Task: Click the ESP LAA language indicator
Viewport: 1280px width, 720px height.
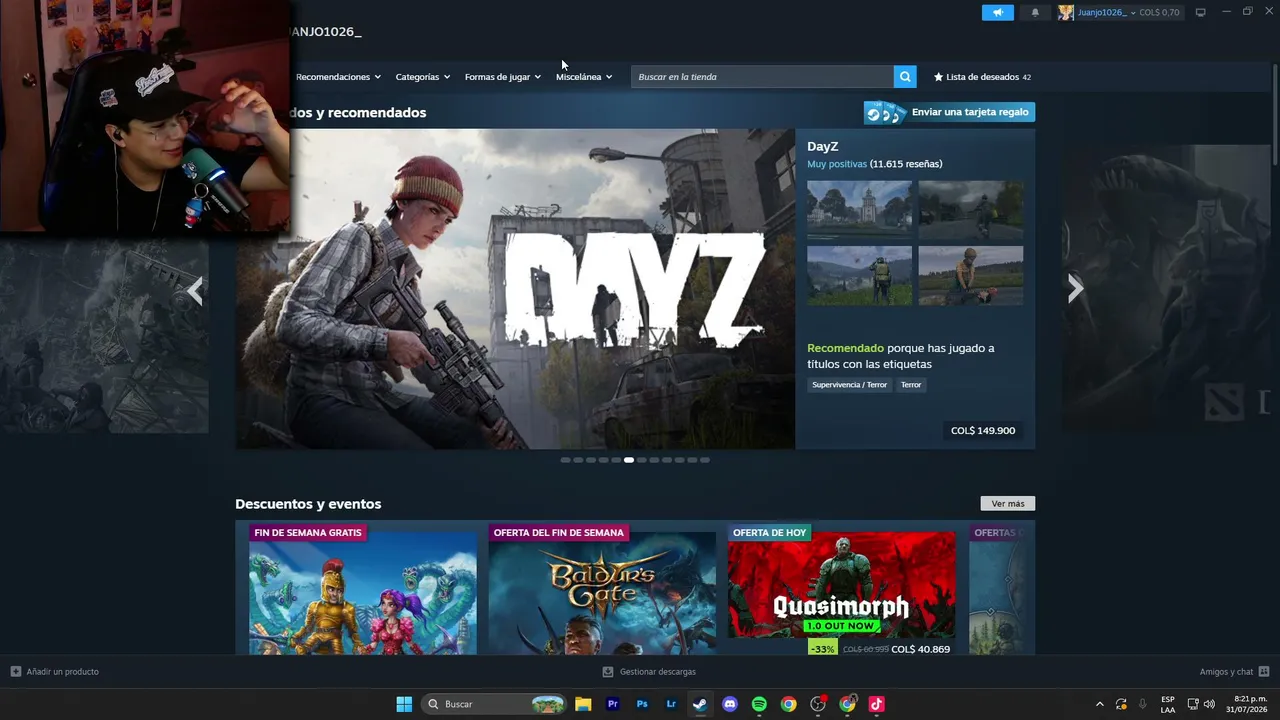Action: [1168, 704]
